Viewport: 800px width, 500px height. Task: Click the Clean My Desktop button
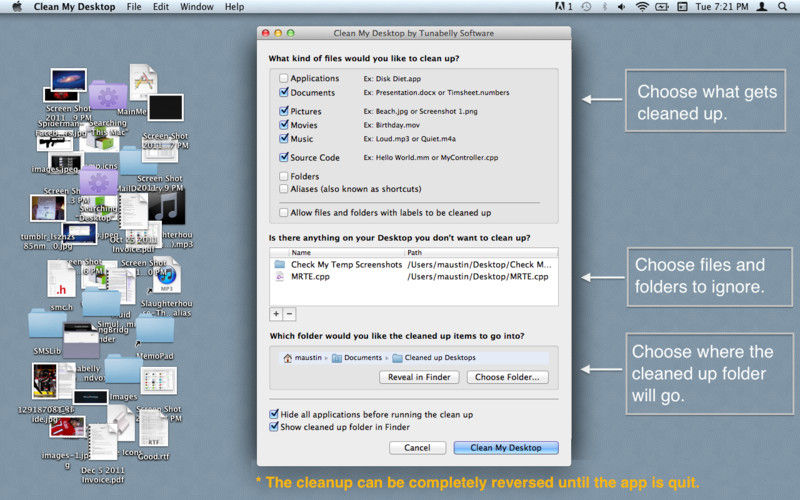pos(506,447)
